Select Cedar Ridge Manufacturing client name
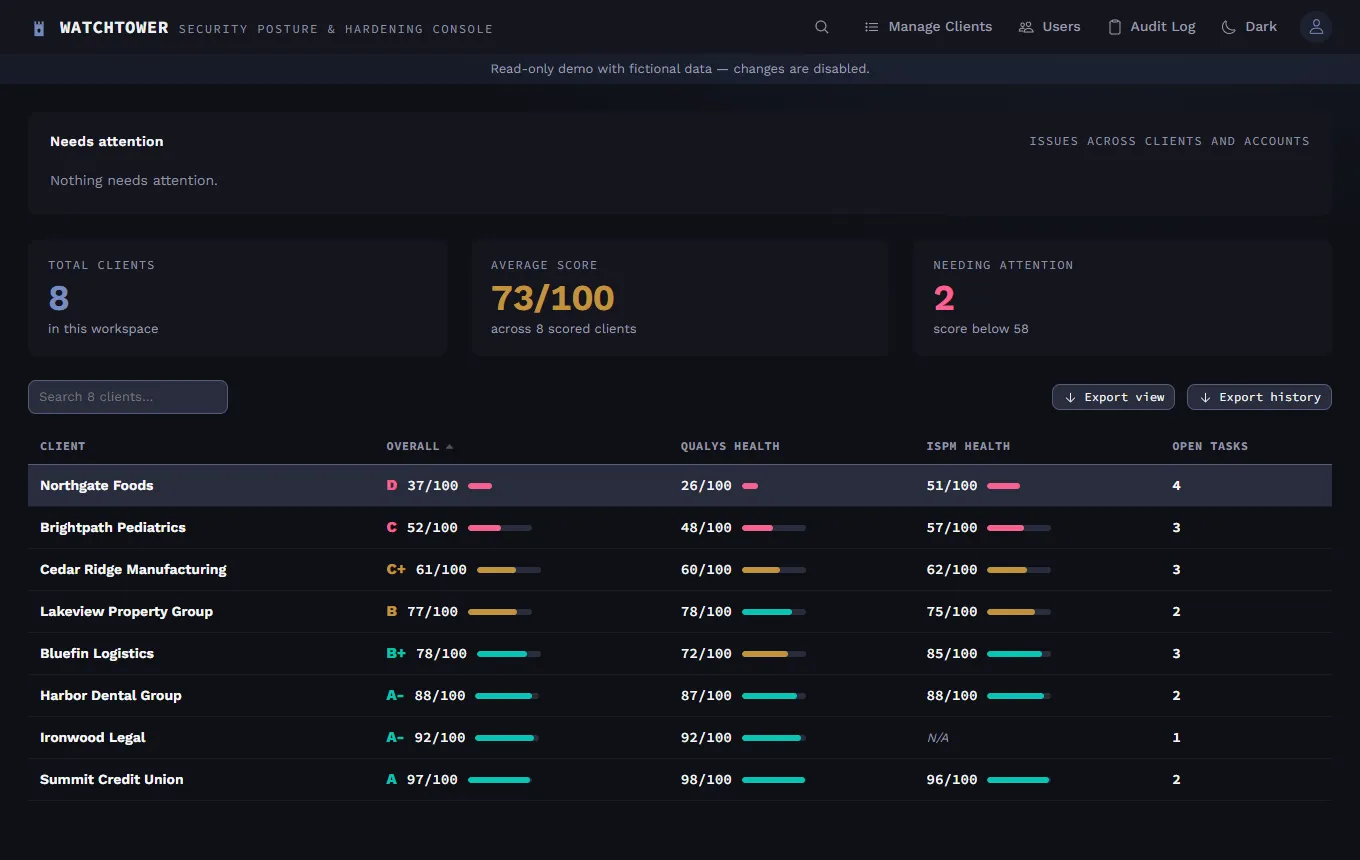 coord(133,570)
